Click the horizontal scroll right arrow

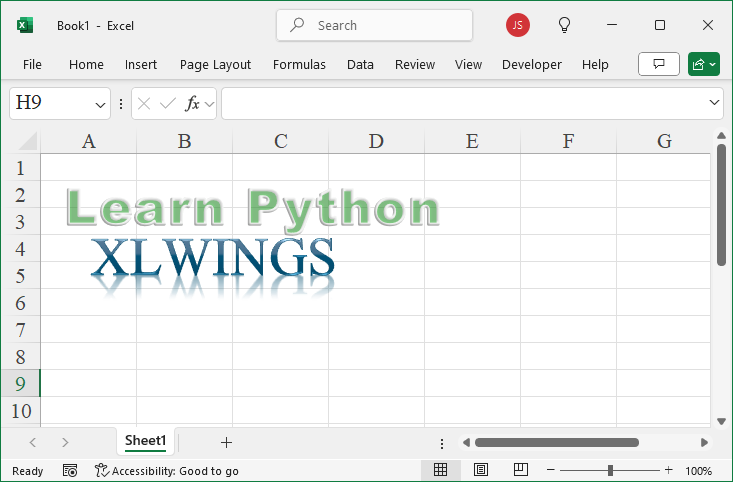click(x=704, y=442)
